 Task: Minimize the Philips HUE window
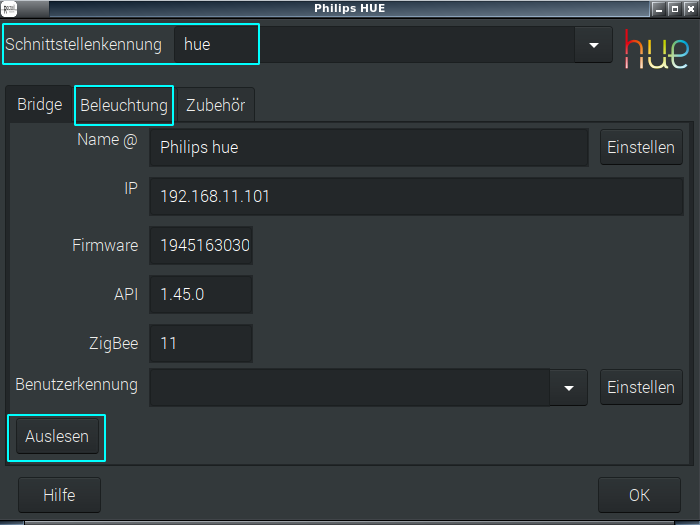tap(657, 8)
